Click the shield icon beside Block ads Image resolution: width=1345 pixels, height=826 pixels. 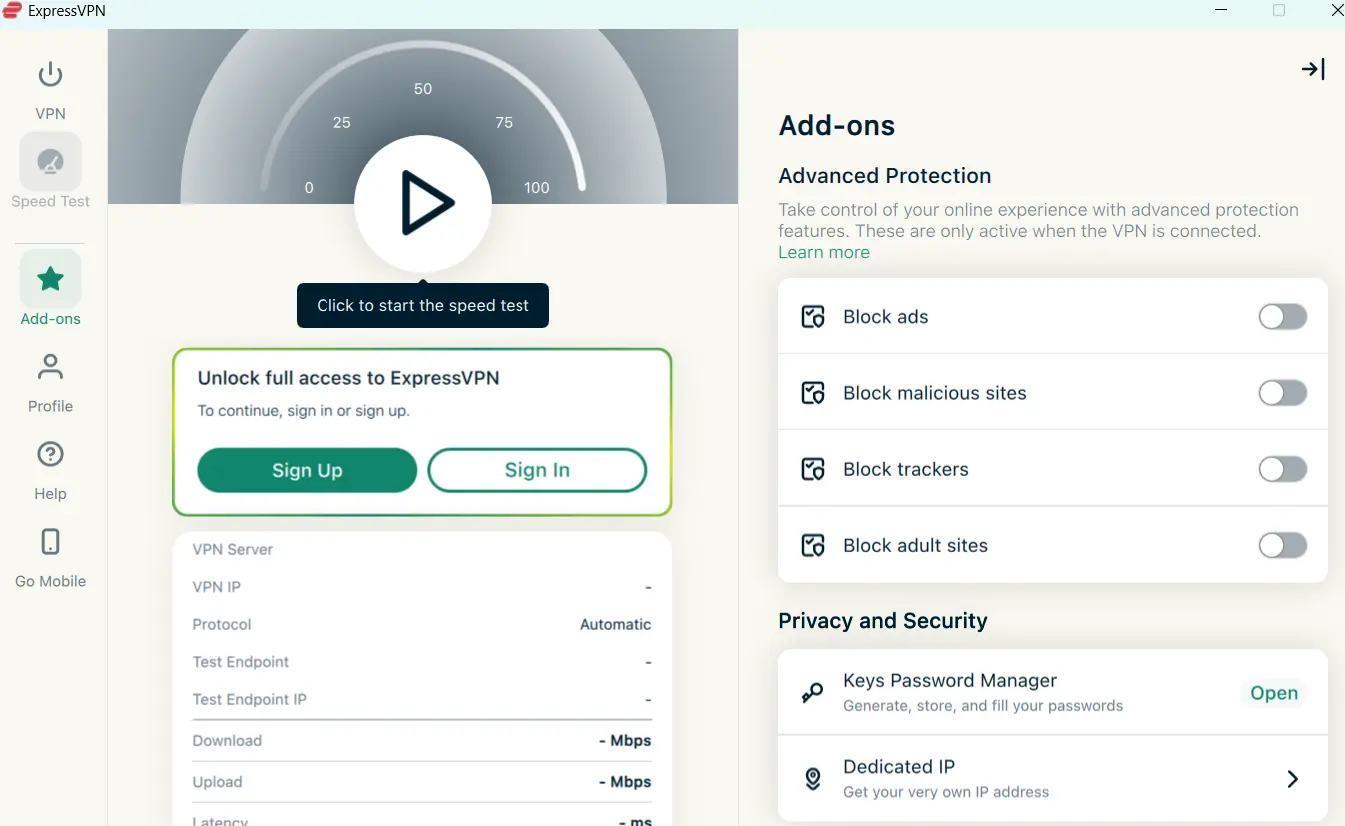click(813, 317)
